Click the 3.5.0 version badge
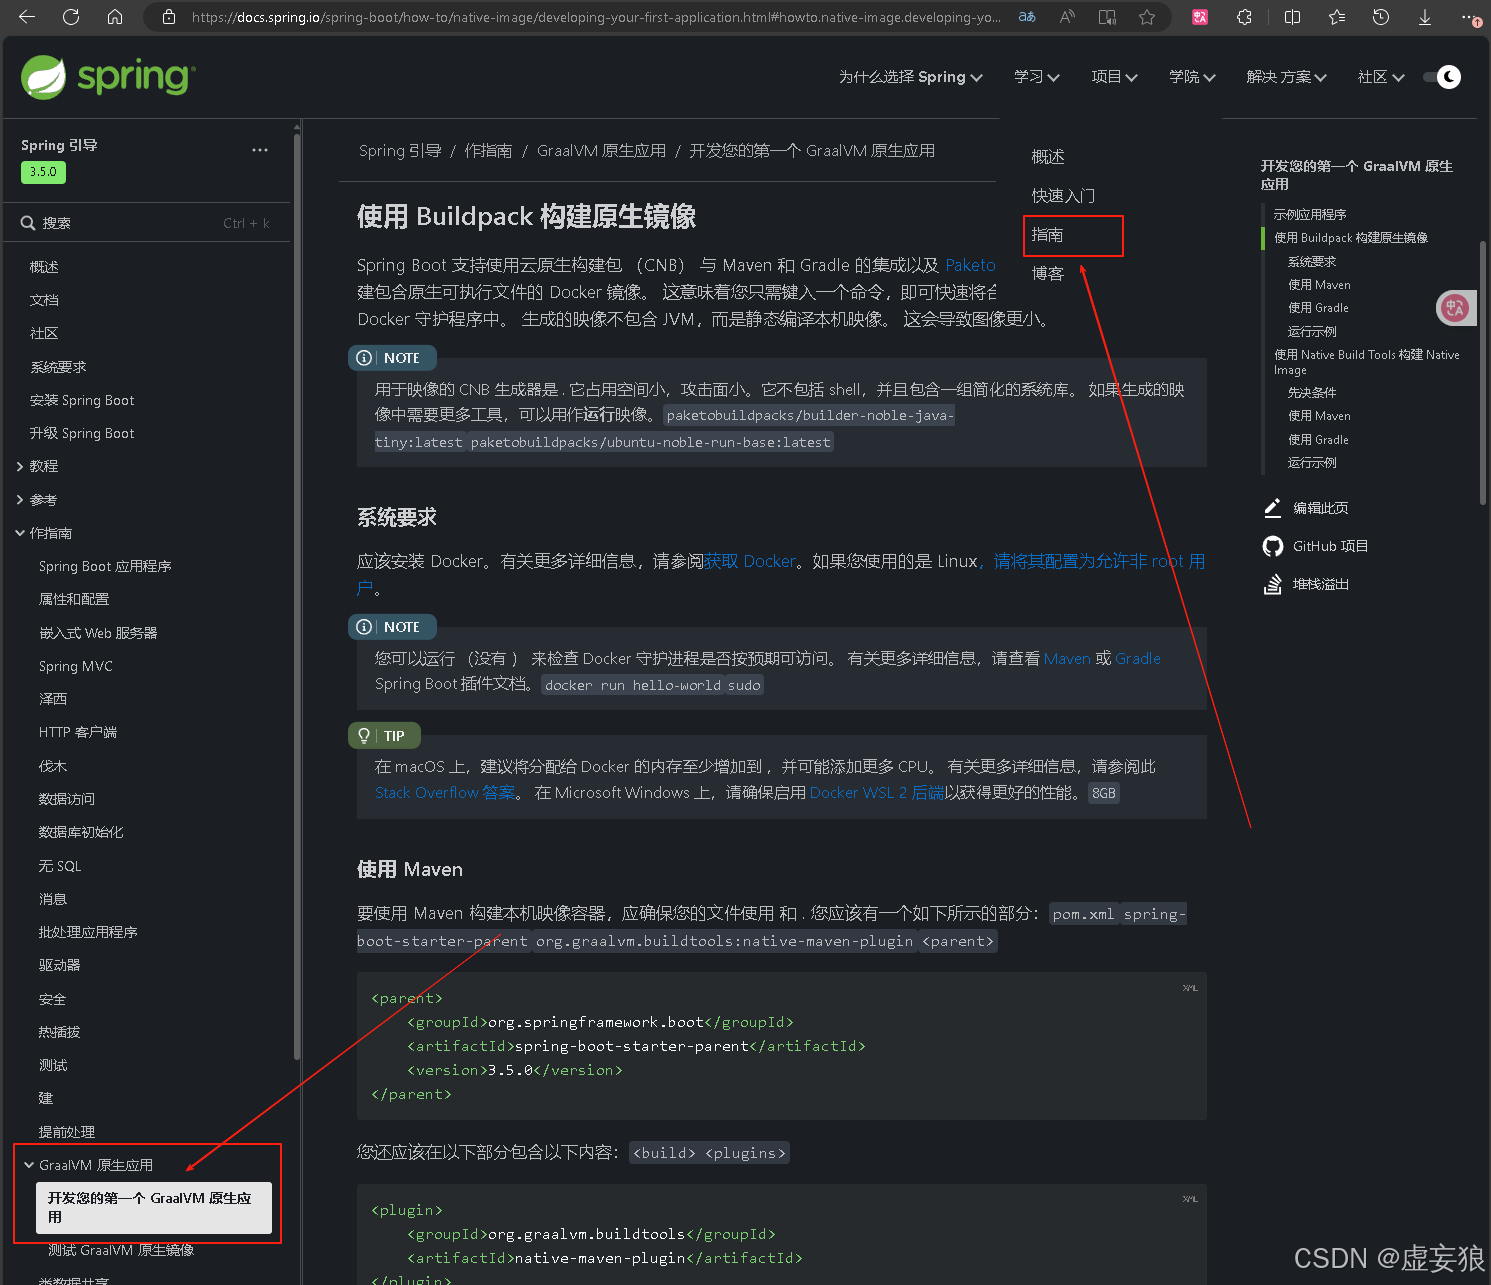The height and width of the screenshot is (1285, 1491). pyautogui.click(x=43, y=172)
